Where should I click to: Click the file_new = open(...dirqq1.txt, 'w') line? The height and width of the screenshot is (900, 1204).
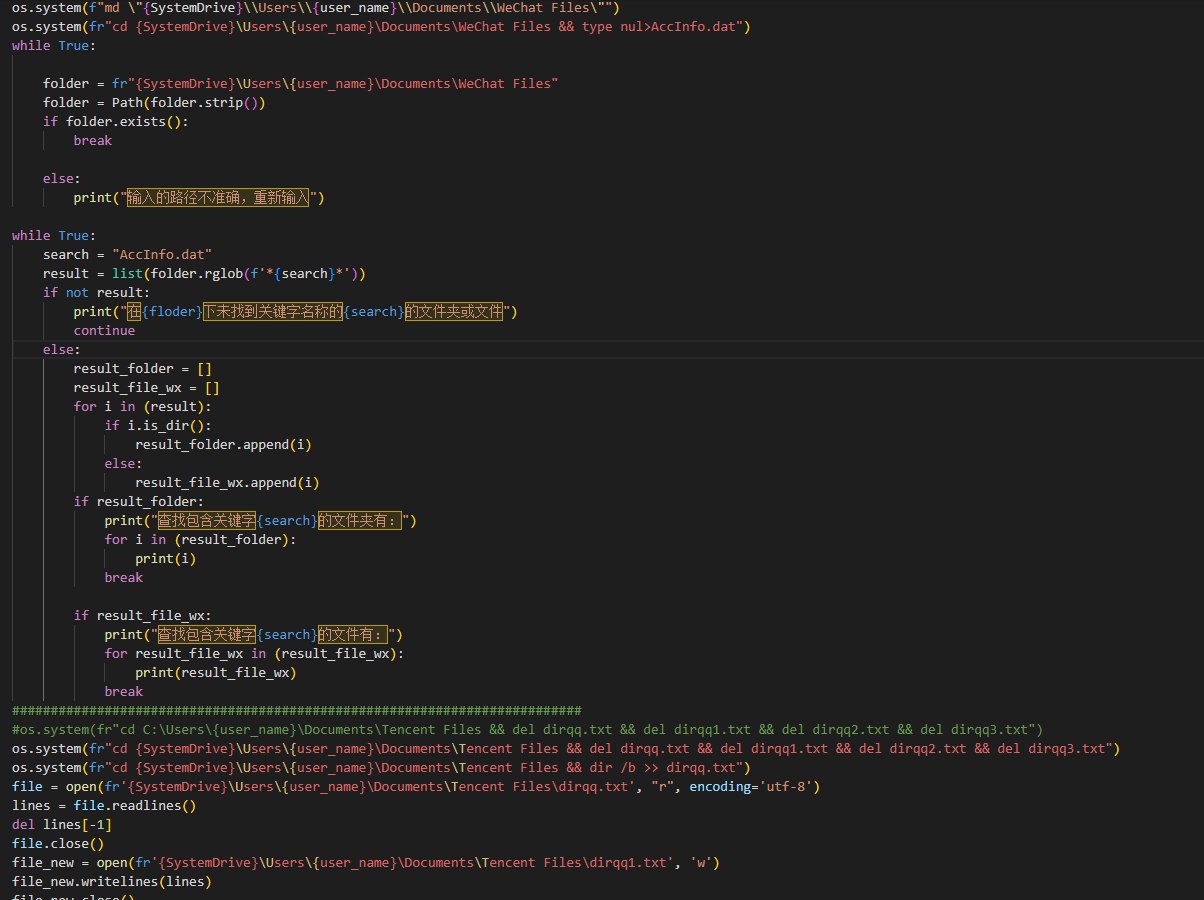click(x=366, y=862)
